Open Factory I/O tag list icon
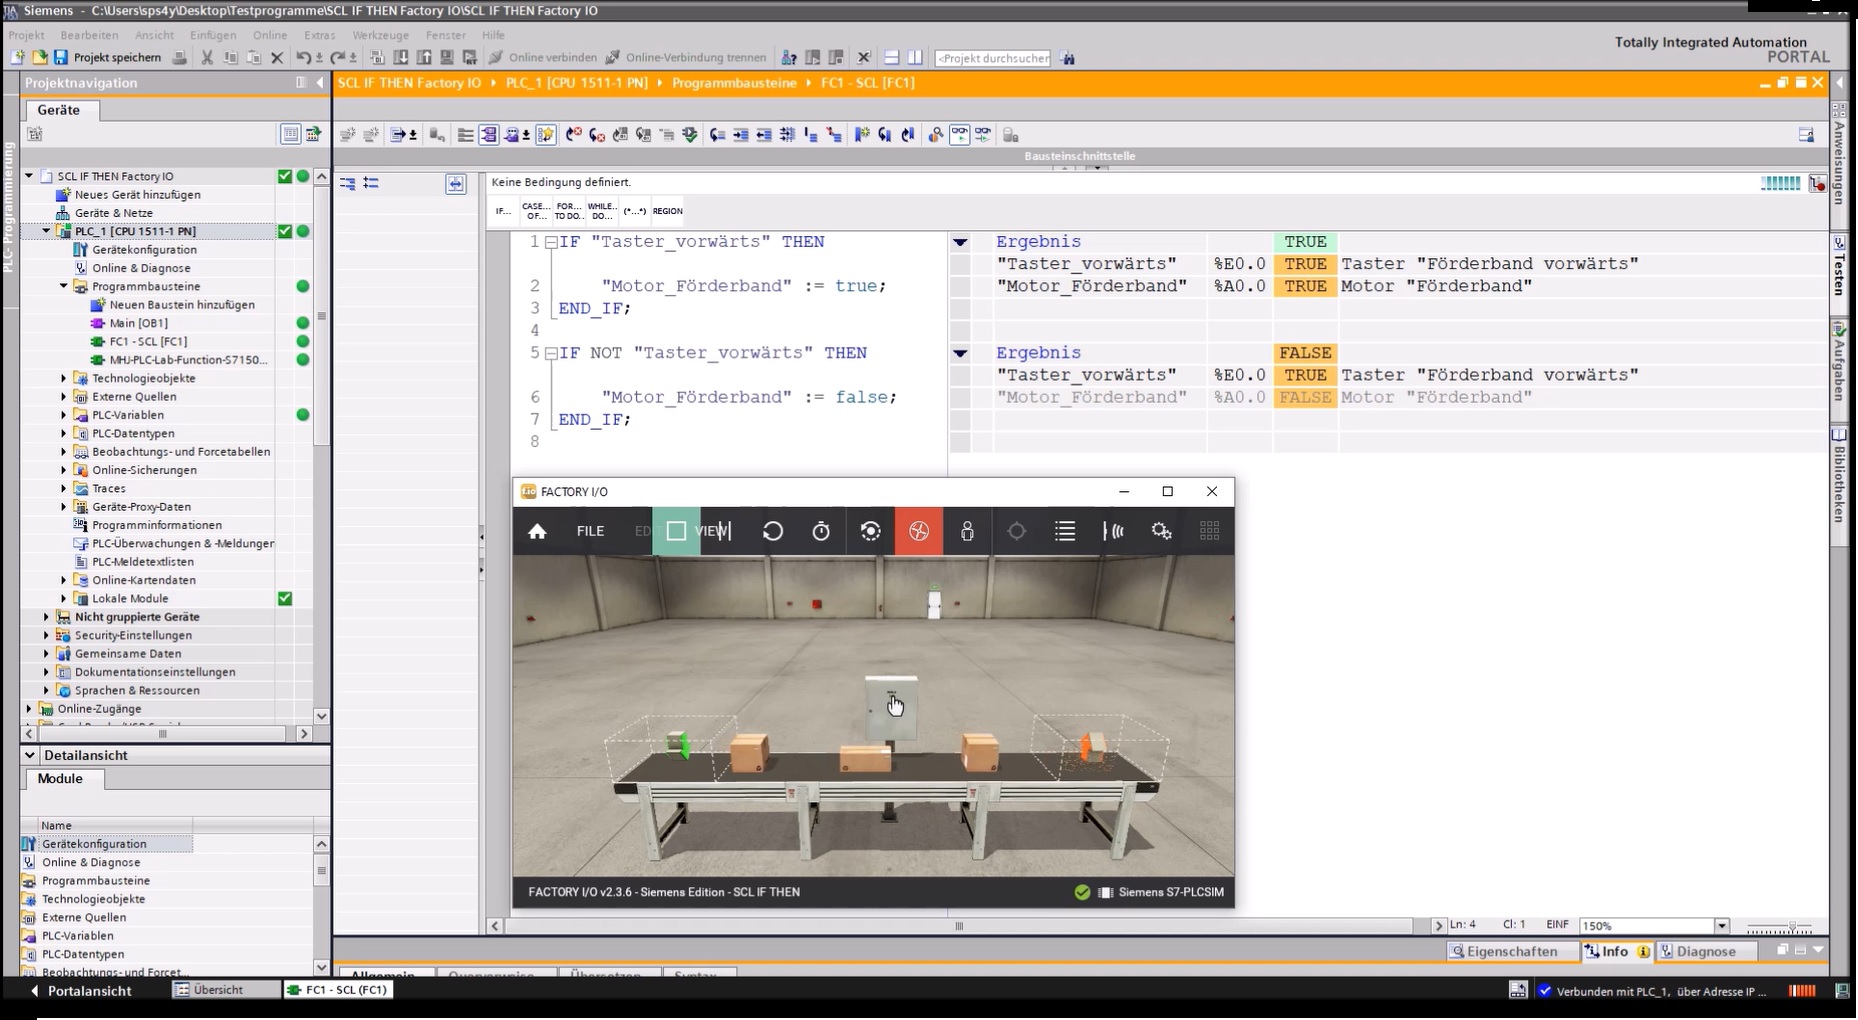 (1065, 531)
